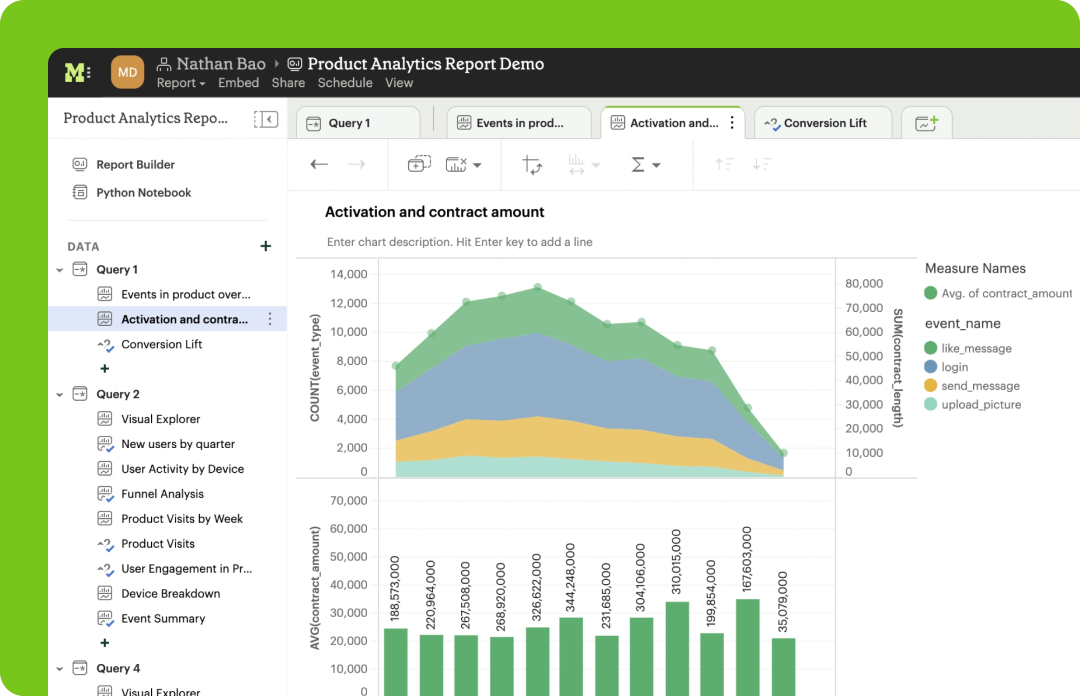Open the Schedule menu
1080x696 pixels.
[345, 83]
